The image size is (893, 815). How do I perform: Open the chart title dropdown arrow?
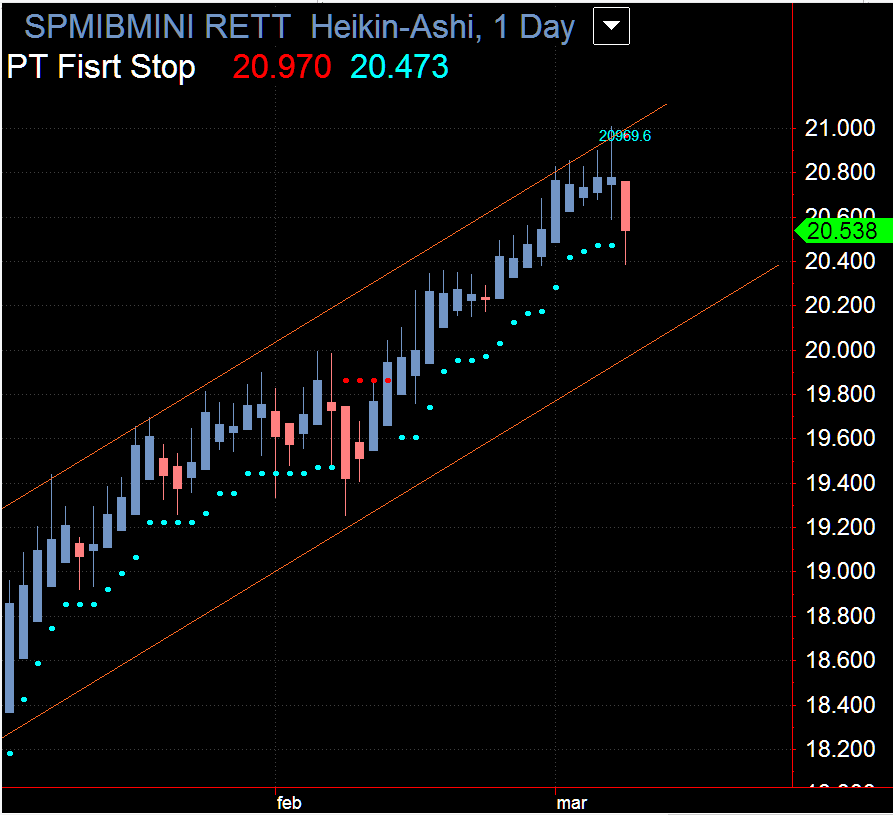(611, 26)
